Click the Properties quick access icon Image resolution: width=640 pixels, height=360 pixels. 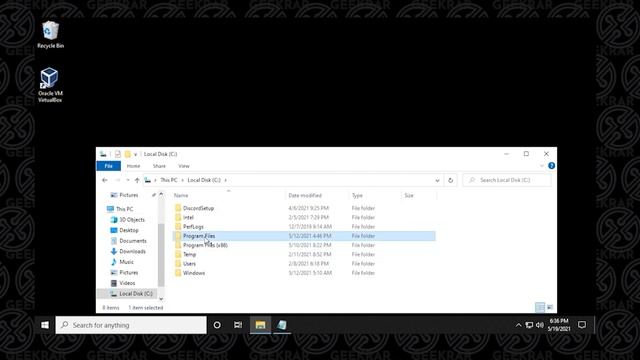point(118,154)
